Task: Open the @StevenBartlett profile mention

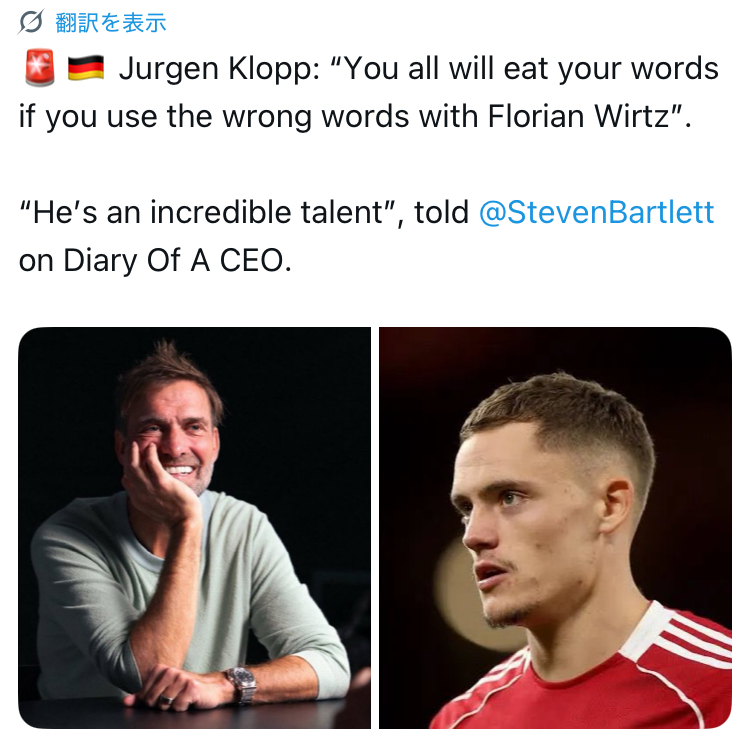Action: click(x=596, y=212)
